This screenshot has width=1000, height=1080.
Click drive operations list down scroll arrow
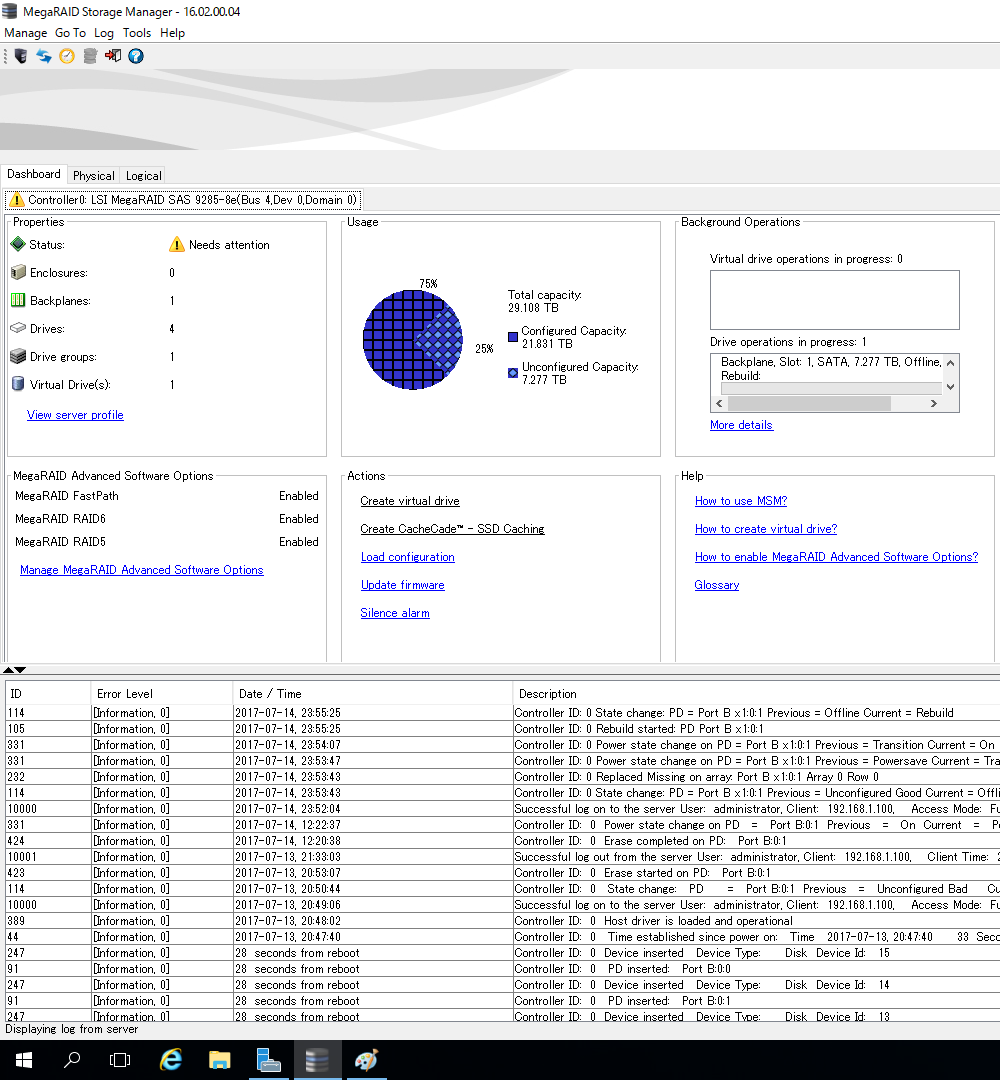950,387
